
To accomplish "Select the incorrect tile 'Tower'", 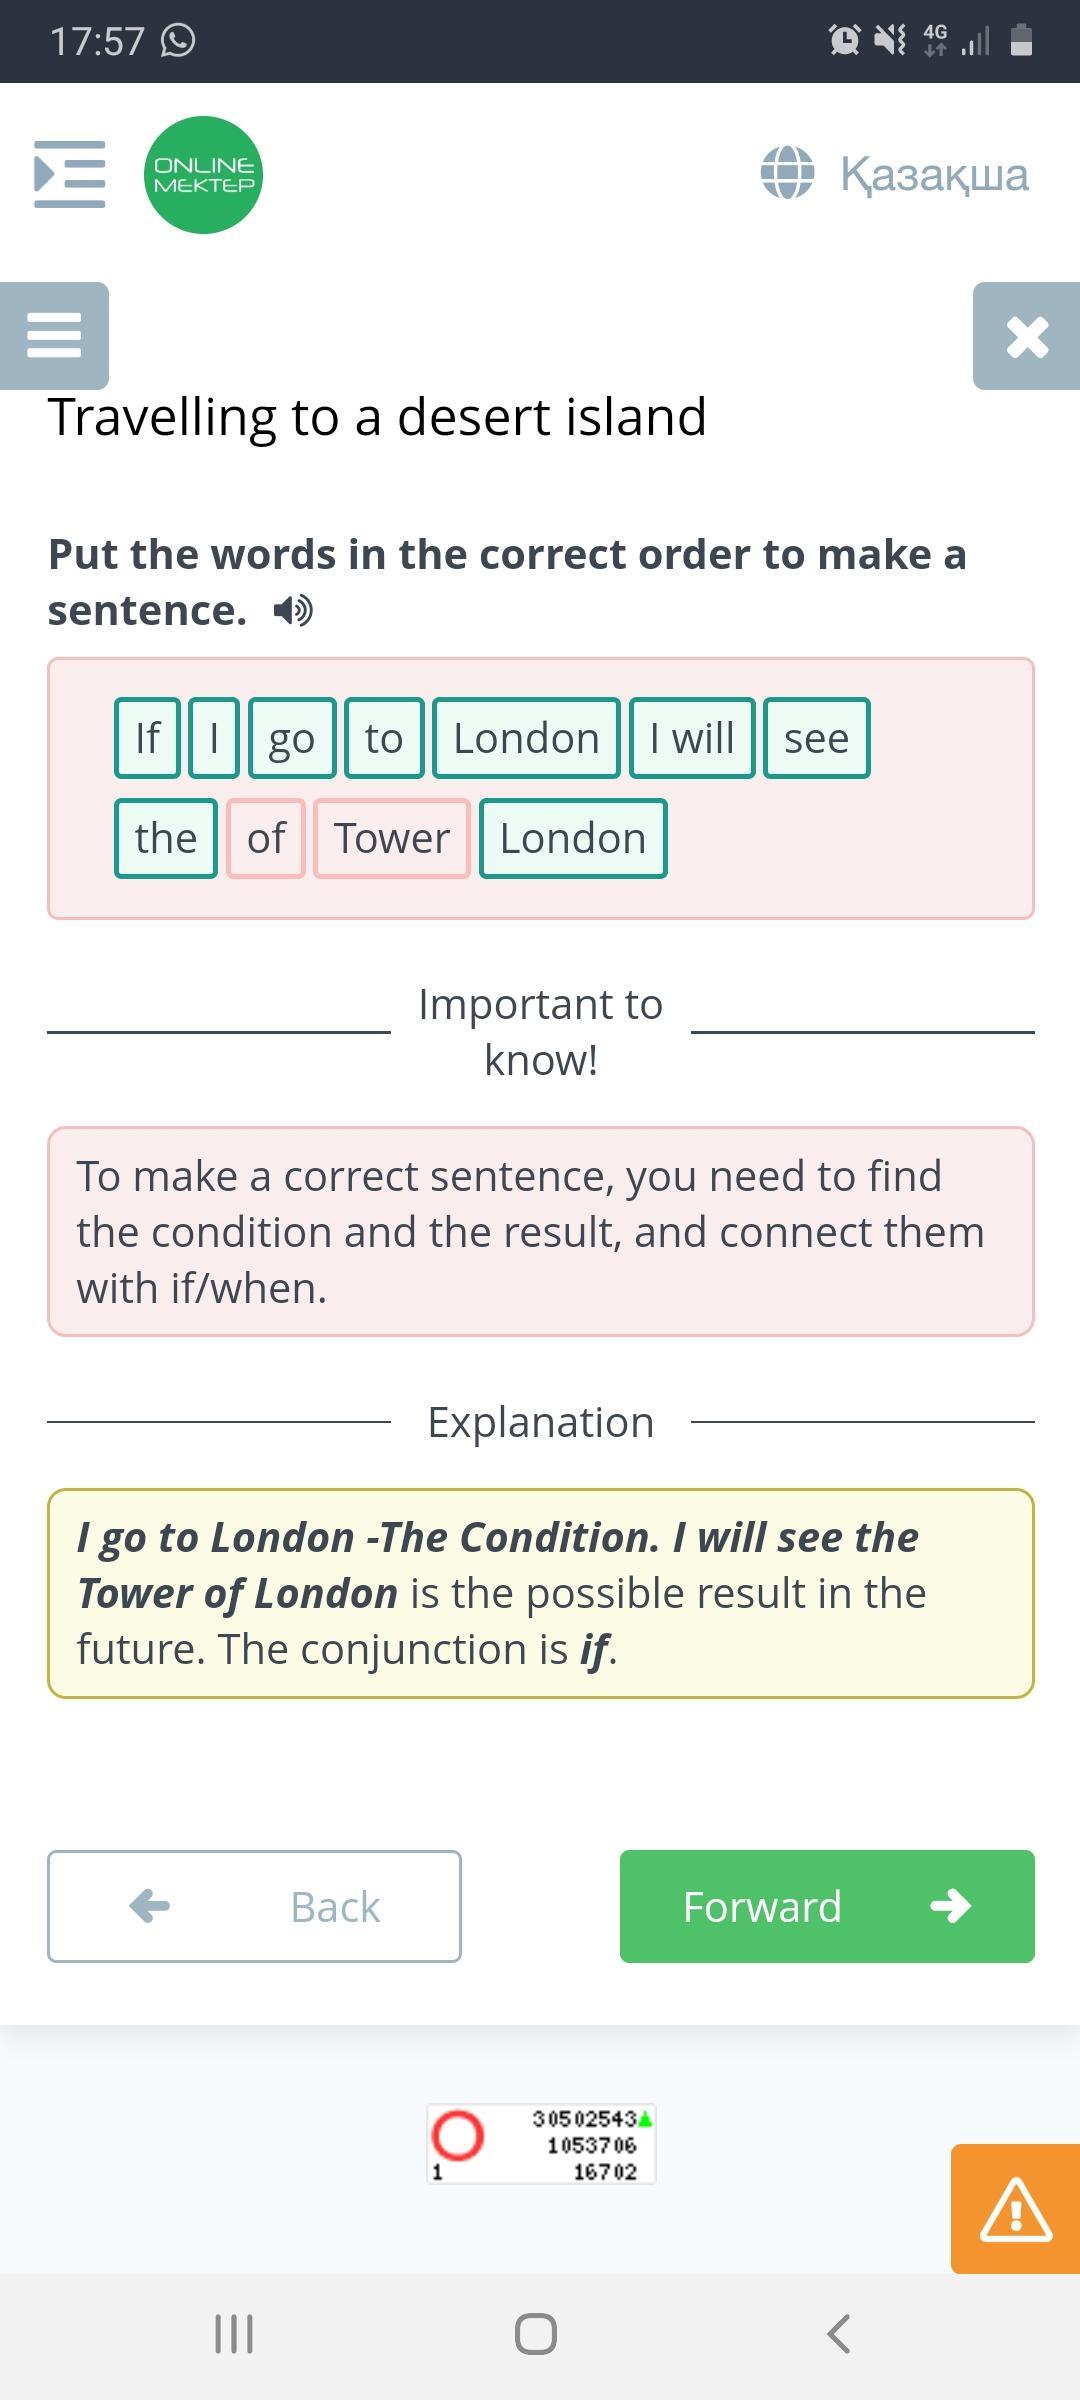I will (x=392, y=838).
